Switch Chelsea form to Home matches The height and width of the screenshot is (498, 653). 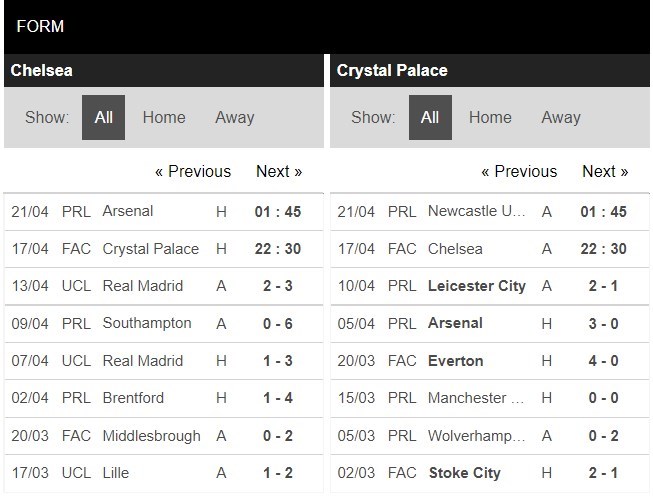[x=164, y=117]
